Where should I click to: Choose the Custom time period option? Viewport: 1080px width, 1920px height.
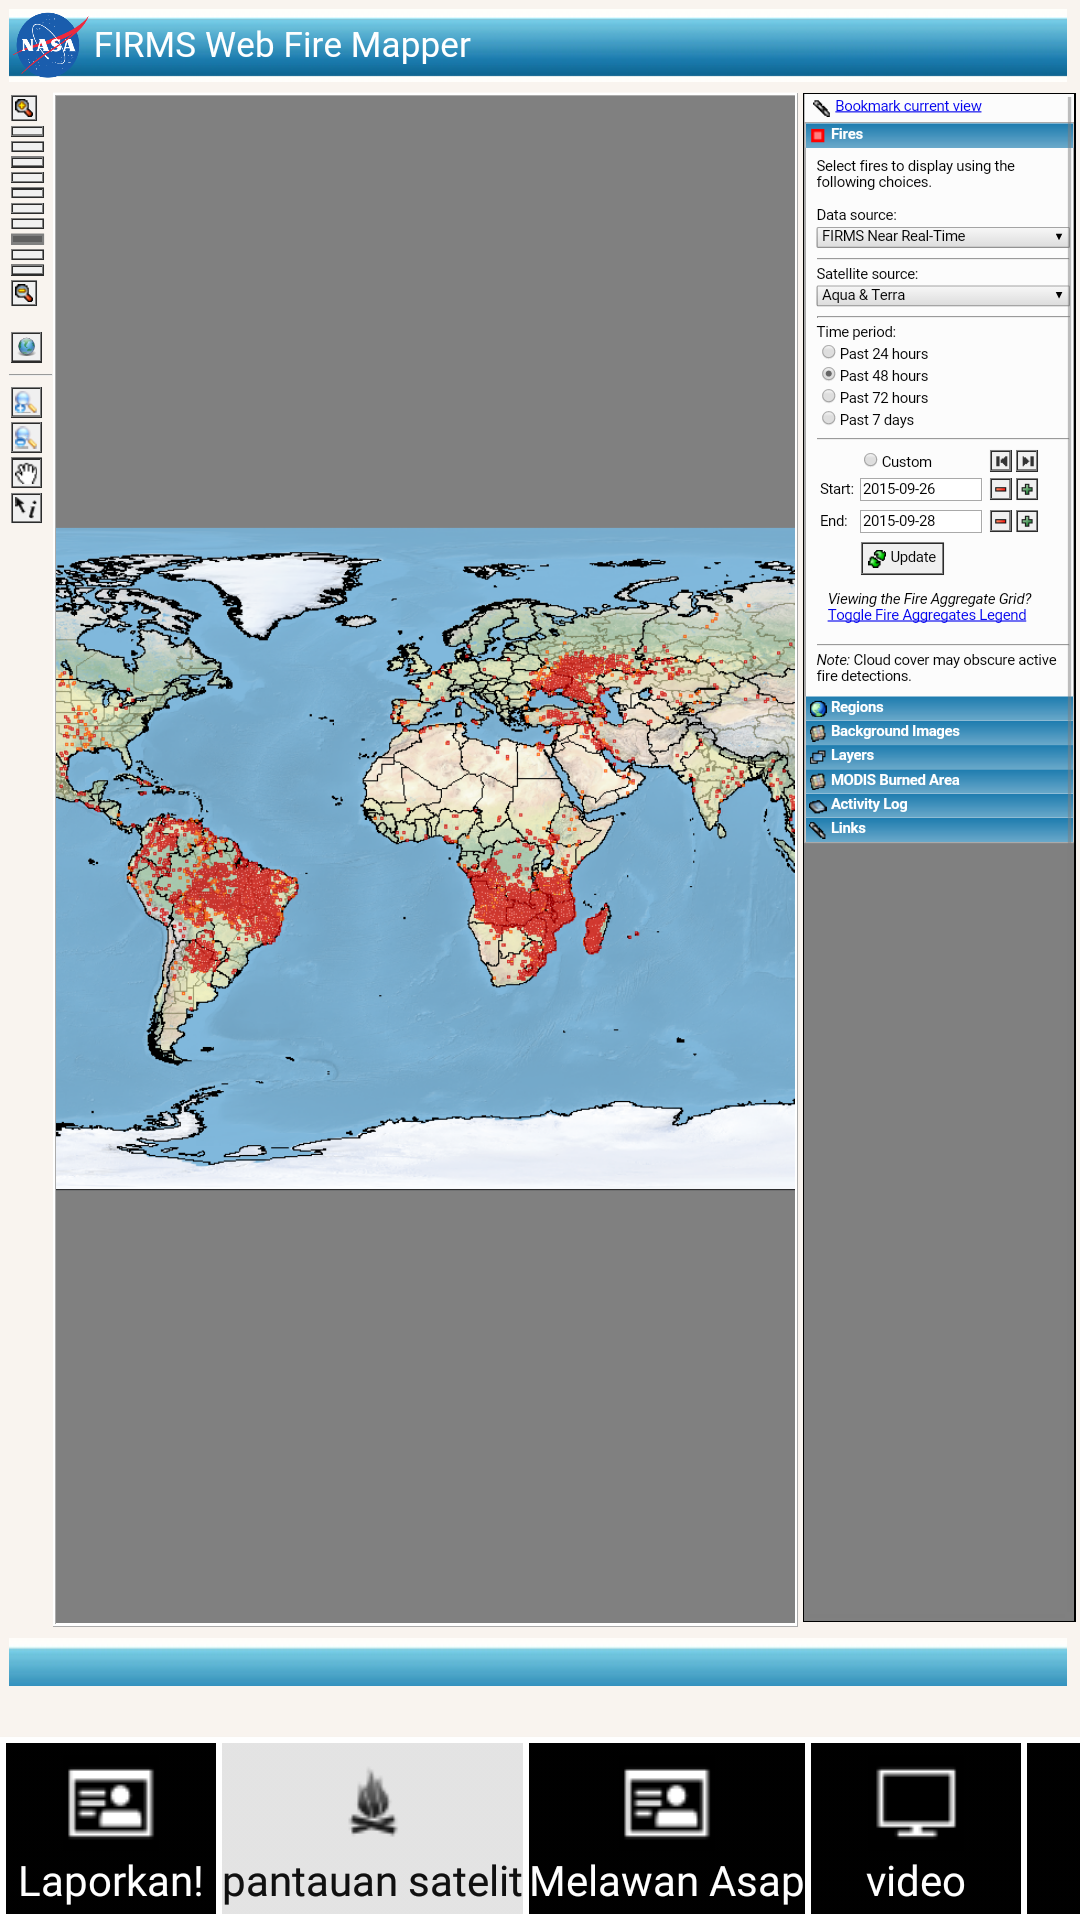tap(871, 460)
